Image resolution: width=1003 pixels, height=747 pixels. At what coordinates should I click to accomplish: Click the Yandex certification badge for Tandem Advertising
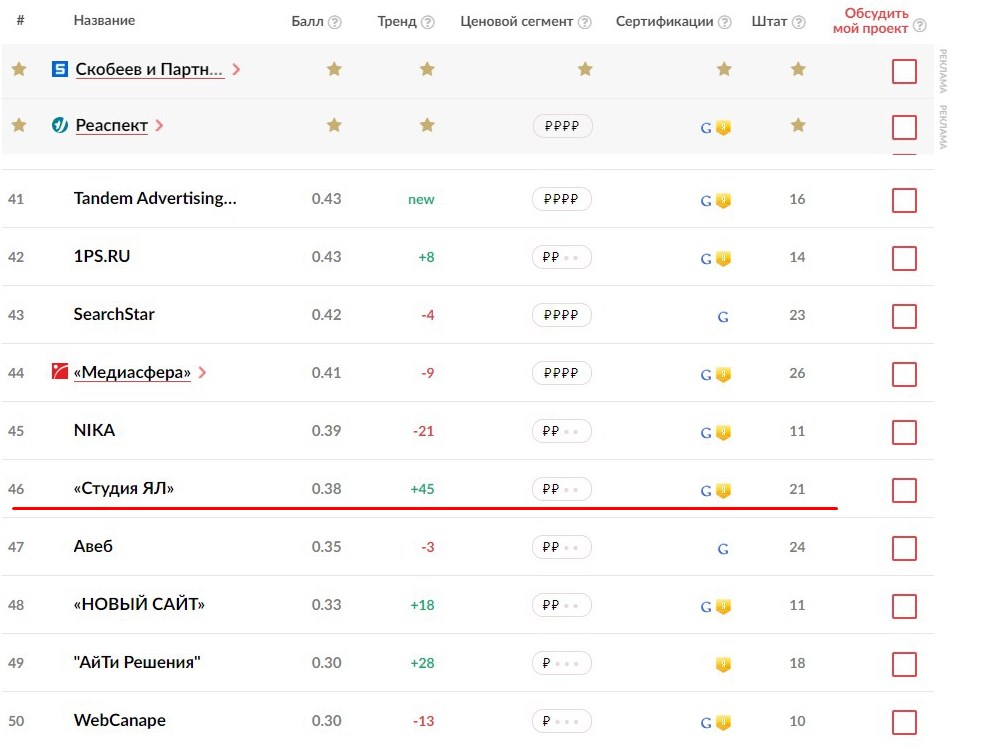pos(723,201)
